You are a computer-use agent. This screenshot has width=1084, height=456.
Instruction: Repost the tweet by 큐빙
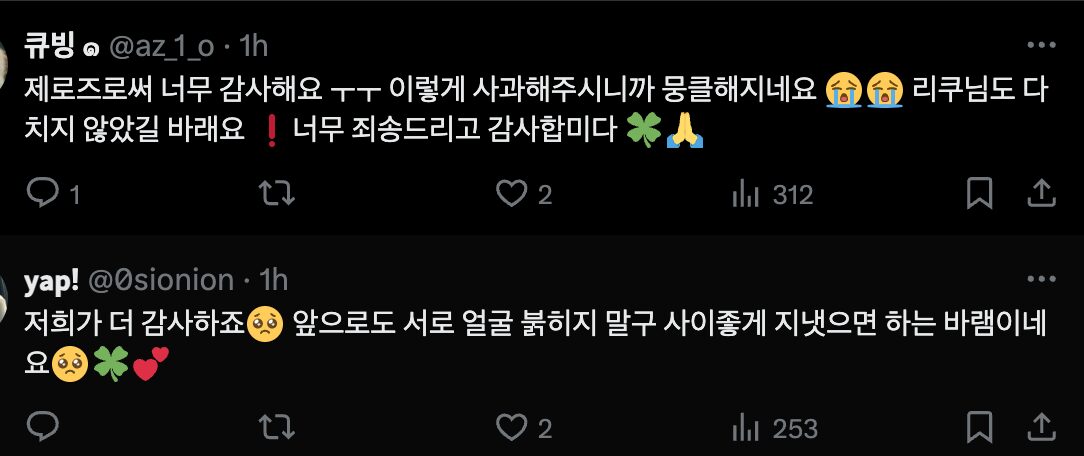click(x=277, y=194)
